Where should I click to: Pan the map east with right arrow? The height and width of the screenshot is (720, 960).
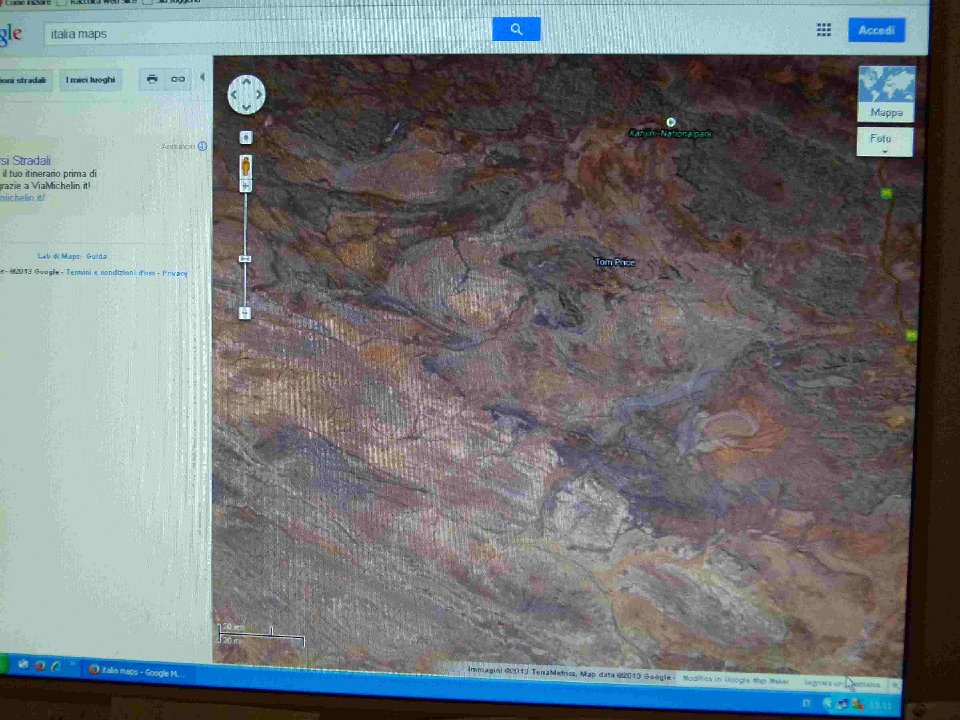[x=259, y=94]
